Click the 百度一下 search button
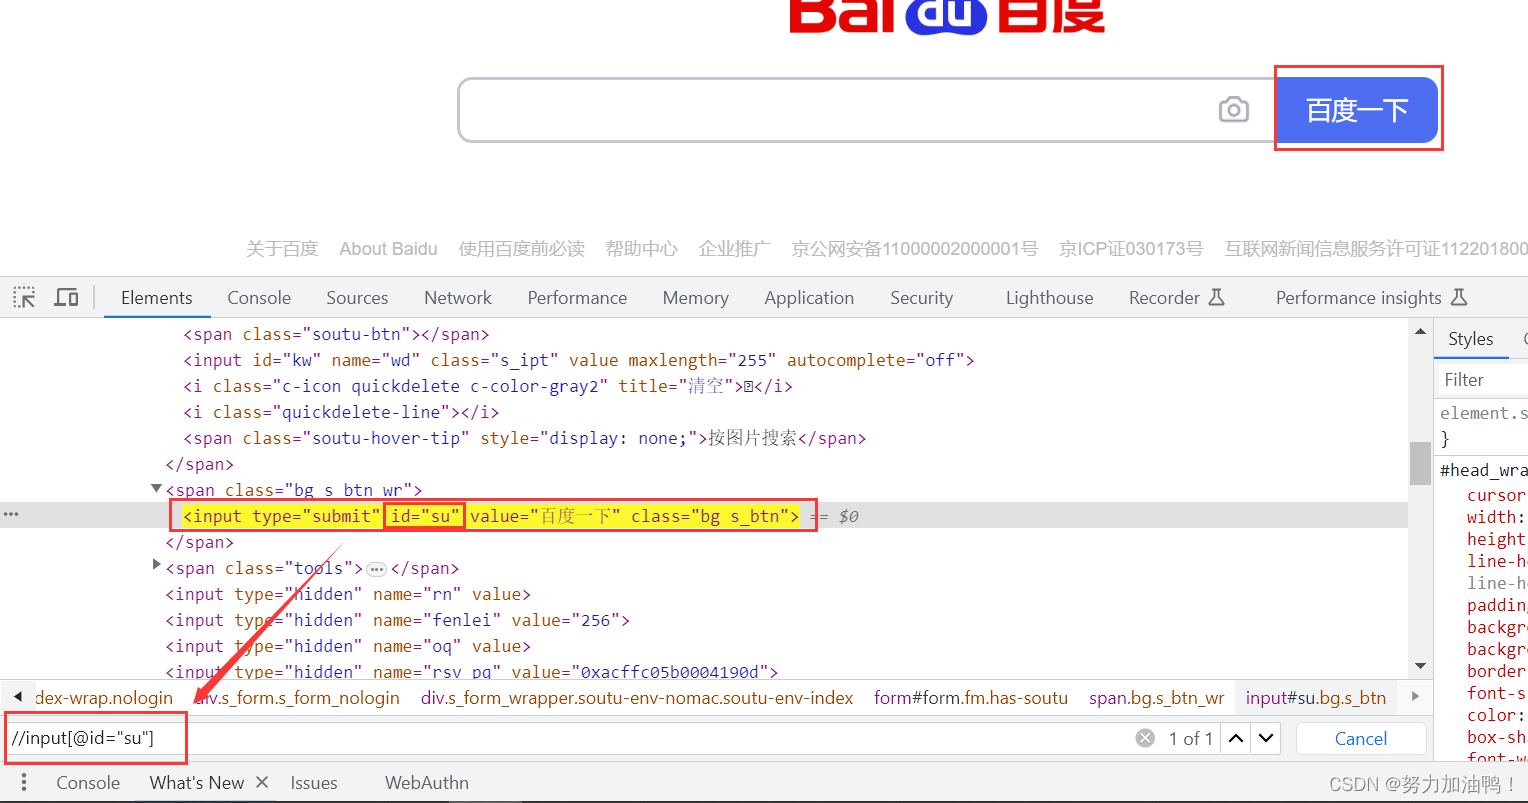The height and width of the screenshot is (803, 1528). (x=1357, y=110)
